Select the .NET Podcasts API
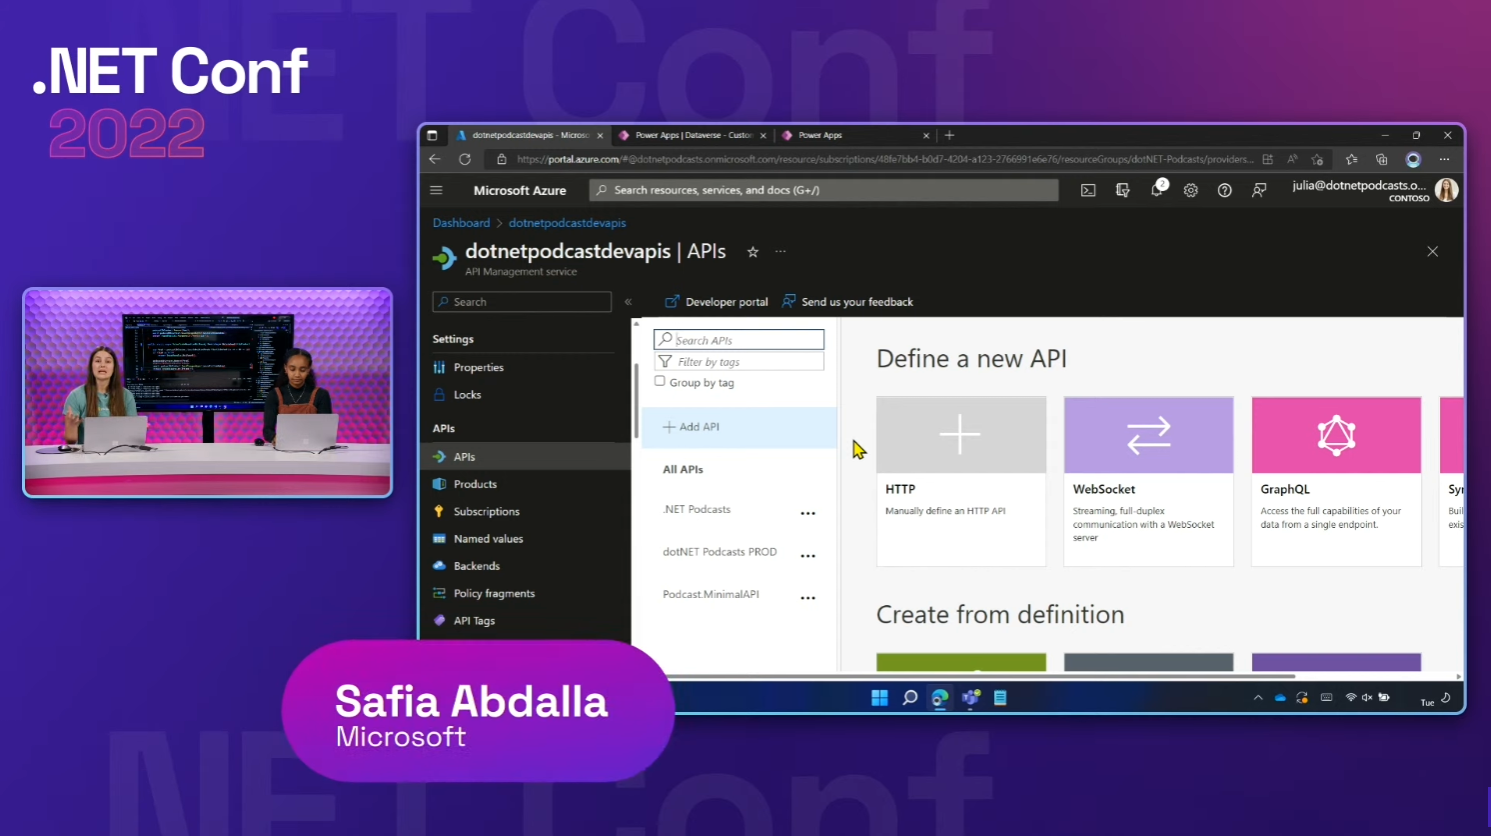The width and height of the screenshot is (1491, 836). tap(697, 510)
